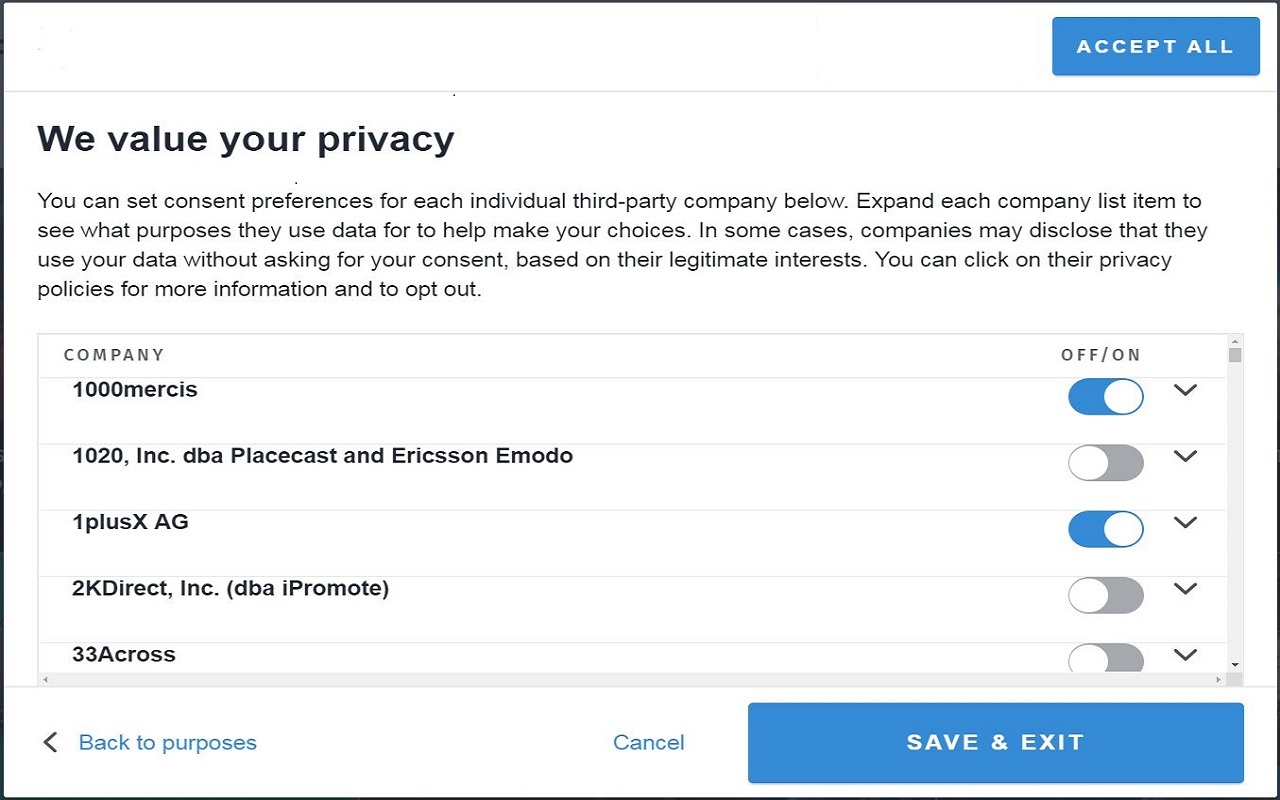The width and height of the screenshot is (1280, 800).
Task: Expand the 1000mercis company details chevron
Action: 1185,390
